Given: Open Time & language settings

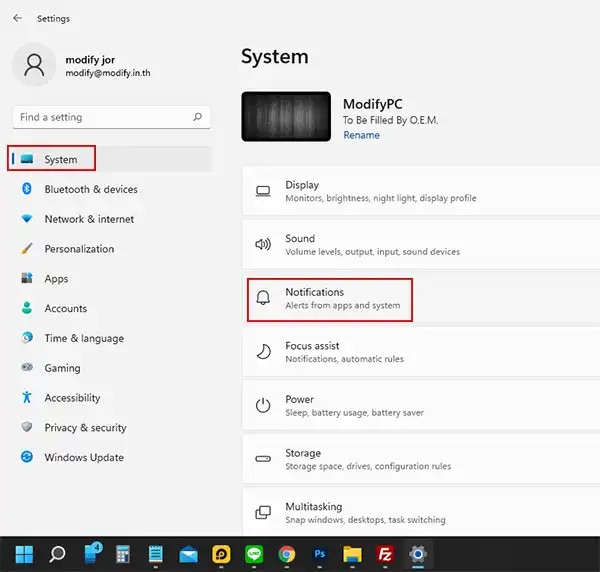Looking at the screenshot, I should click(x=84, y=338).
